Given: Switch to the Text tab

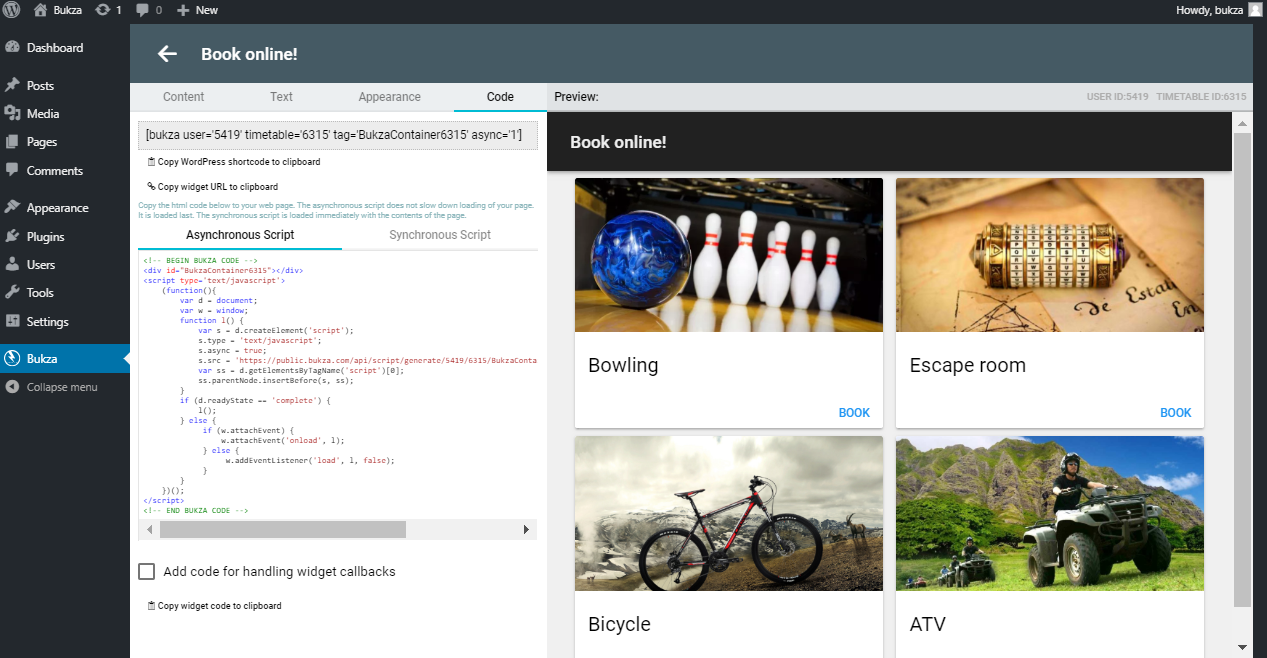Looking at the screenshot, I should (x=282, y=97).
